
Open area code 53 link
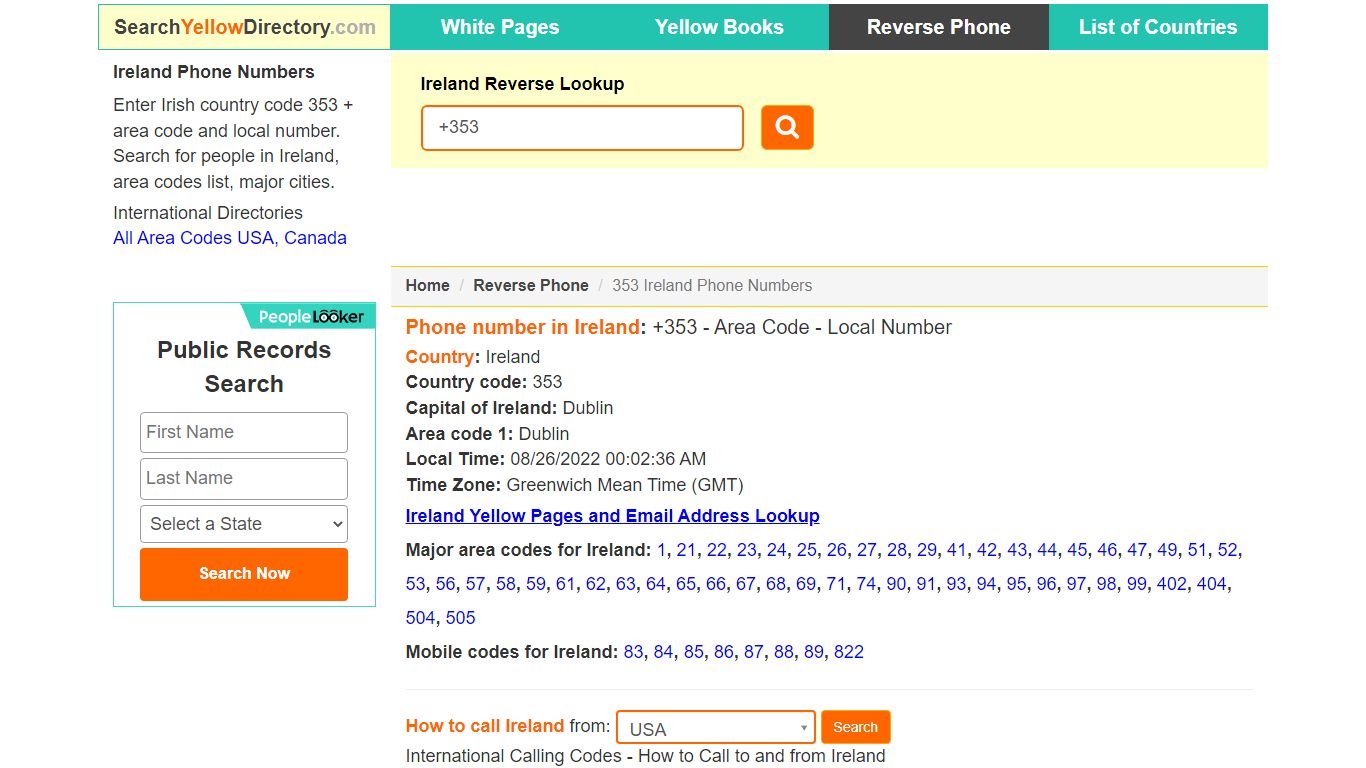(x=415, y=584)
